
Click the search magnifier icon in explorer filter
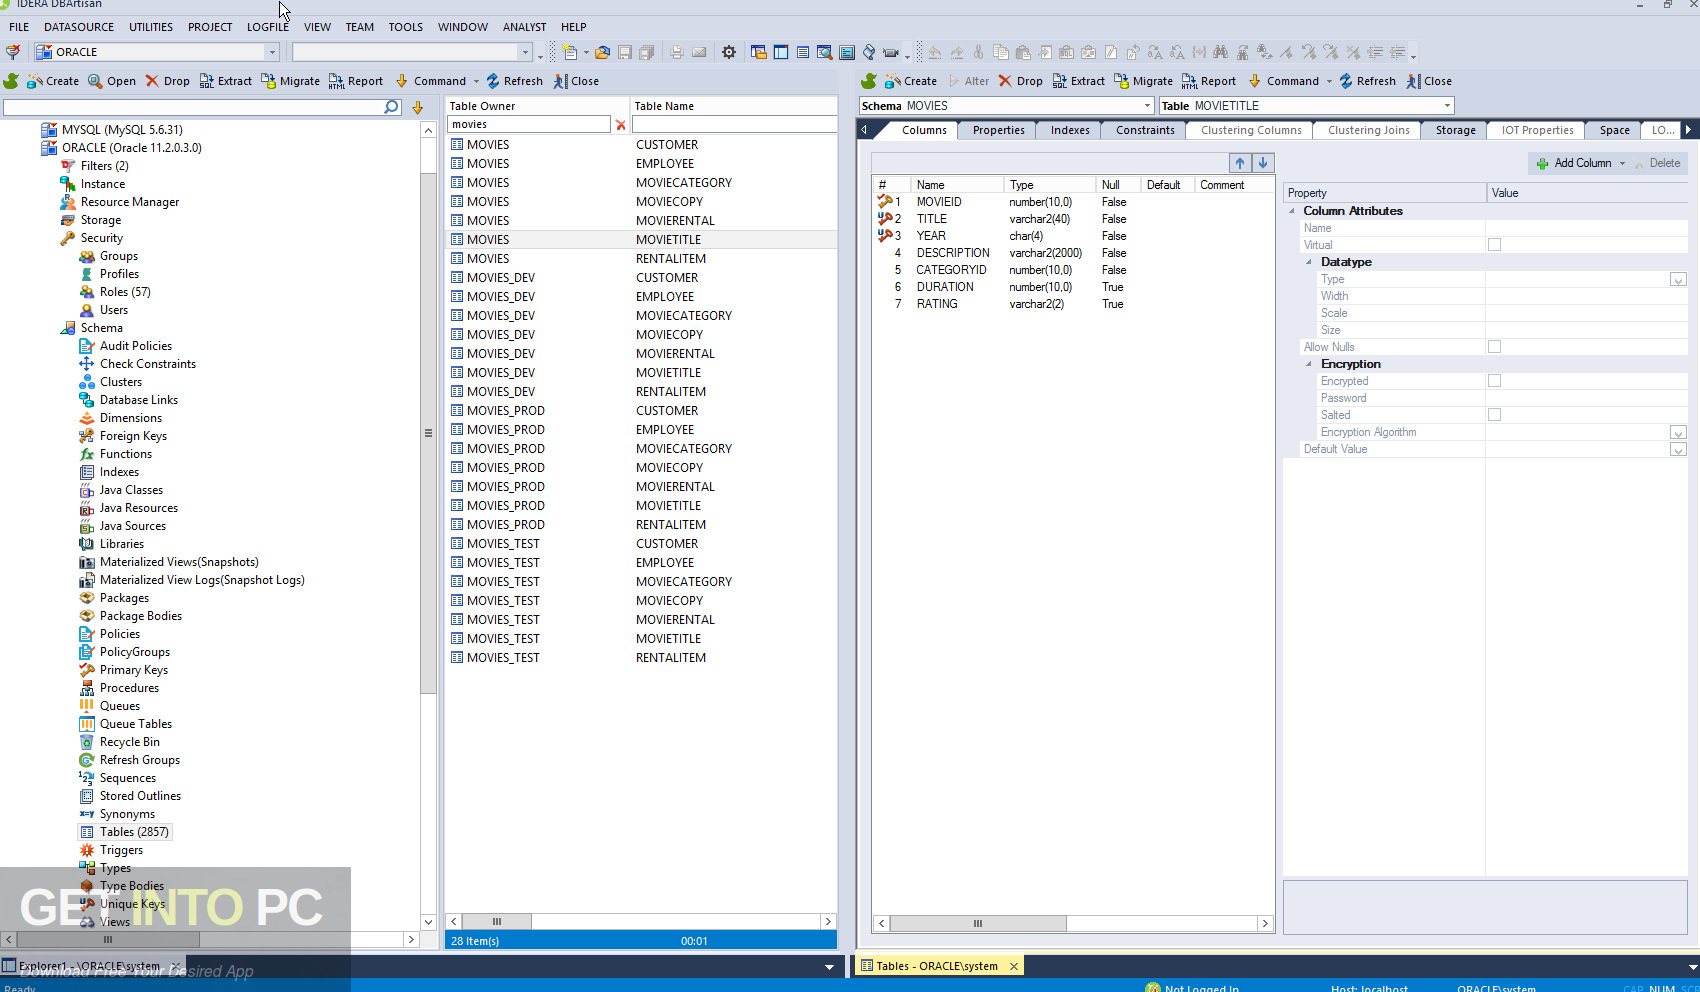tap(391, 107)
